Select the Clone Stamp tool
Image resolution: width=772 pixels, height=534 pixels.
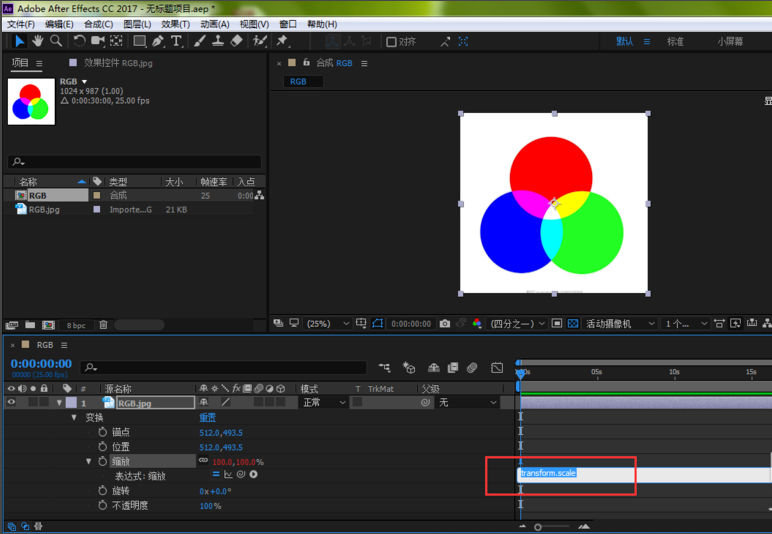pos(218,41)
